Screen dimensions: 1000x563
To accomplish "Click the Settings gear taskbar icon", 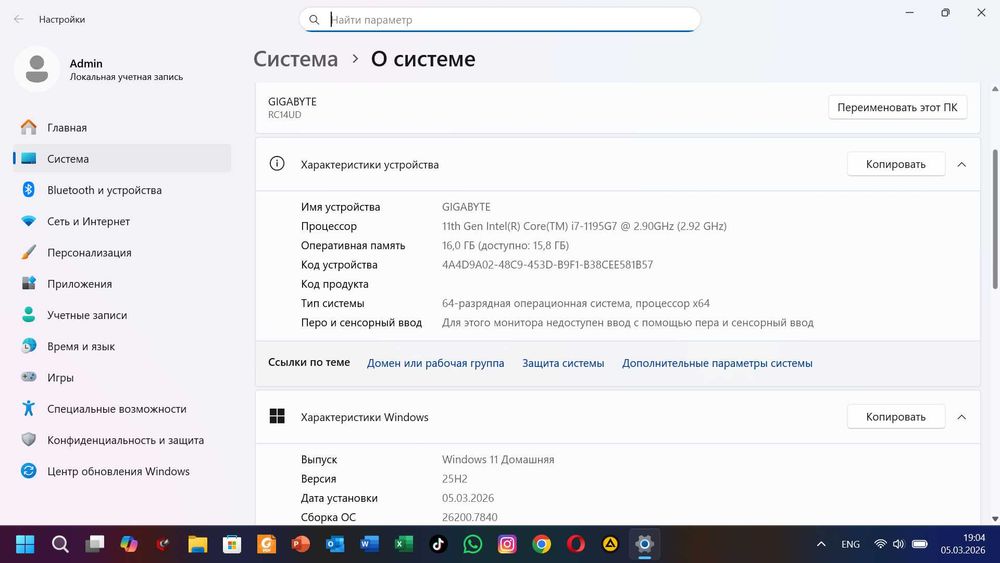I will click(x=644, y=544).
